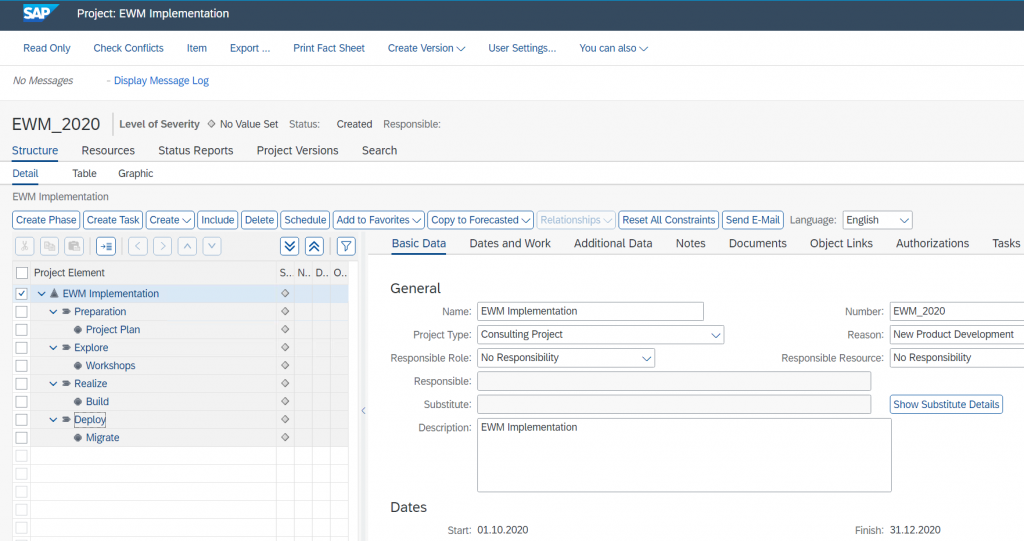Click the SAP logo
This screenshot has width=1024, height=541.
[x=40, y=12]
